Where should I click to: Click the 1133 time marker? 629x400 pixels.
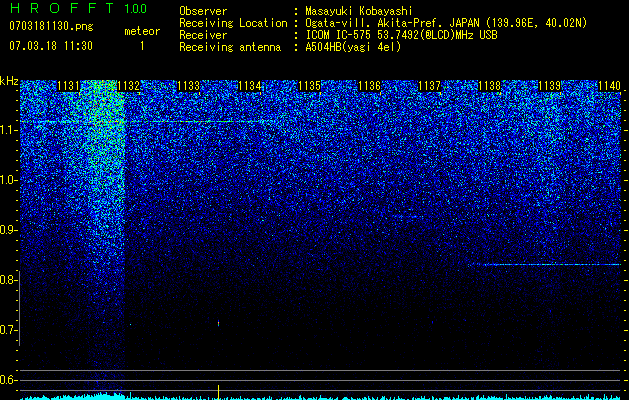(189, 86)
